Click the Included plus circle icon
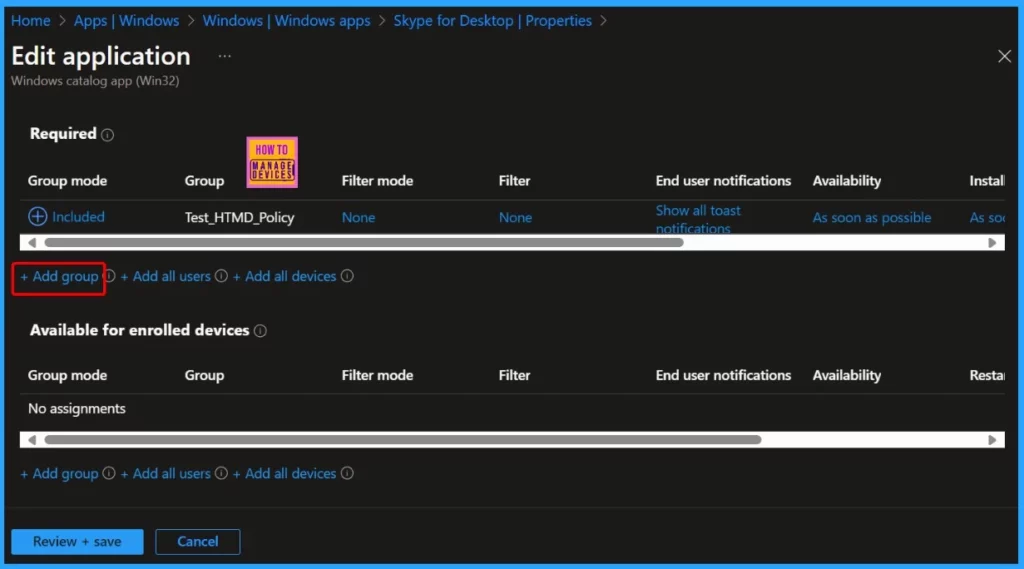 37,216
